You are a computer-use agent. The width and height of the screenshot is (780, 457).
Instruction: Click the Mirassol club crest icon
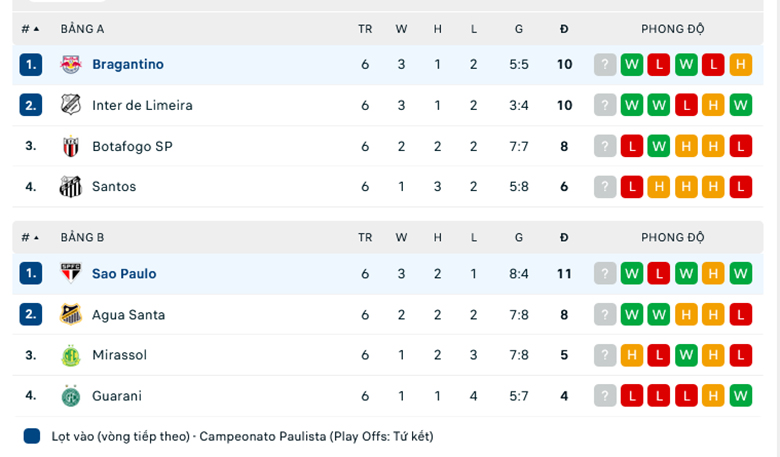(70, 355)
